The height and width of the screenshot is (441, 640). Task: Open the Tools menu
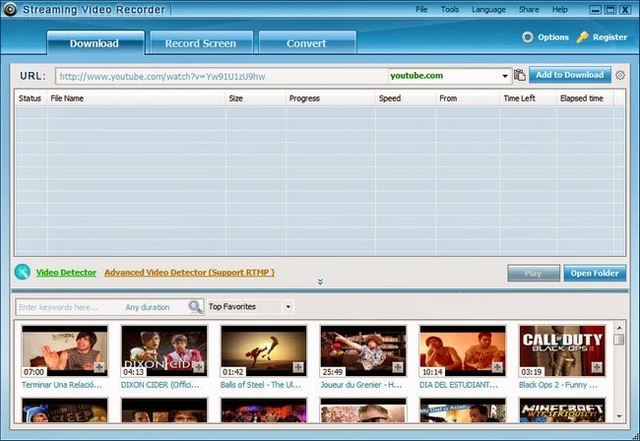pos(450,9)
